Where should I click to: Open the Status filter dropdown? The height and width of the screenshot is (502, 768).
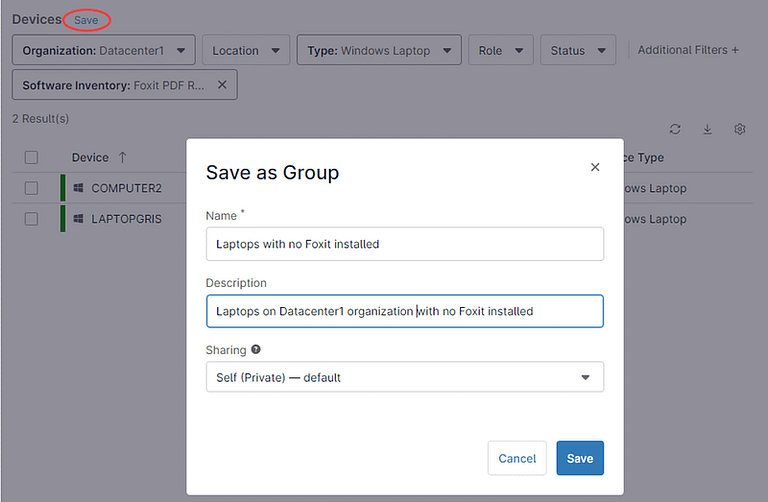tap(577, 50)
